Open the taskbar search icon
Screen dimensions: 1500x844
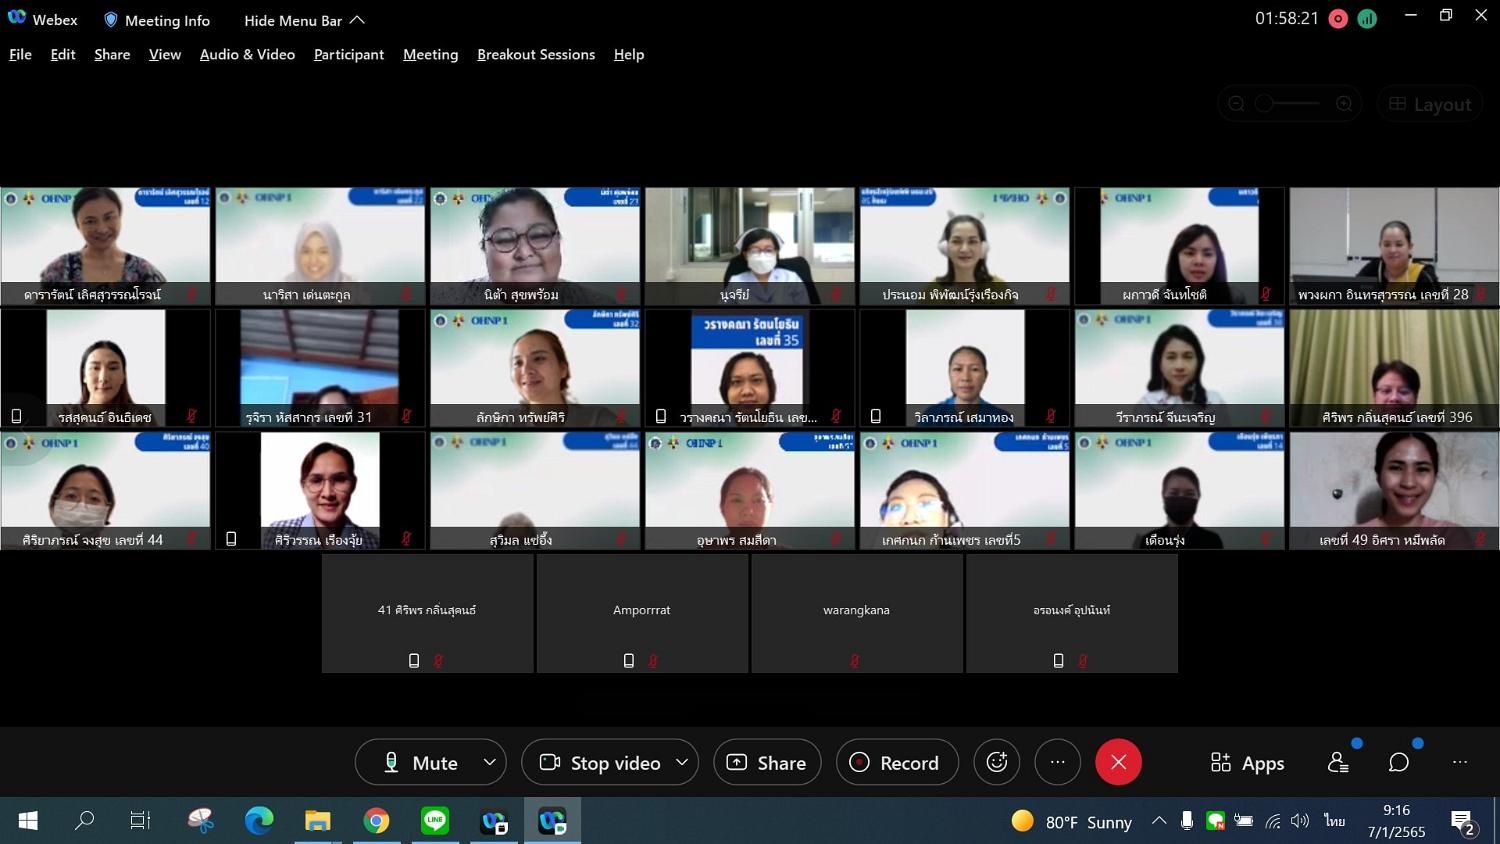(84, 821)
